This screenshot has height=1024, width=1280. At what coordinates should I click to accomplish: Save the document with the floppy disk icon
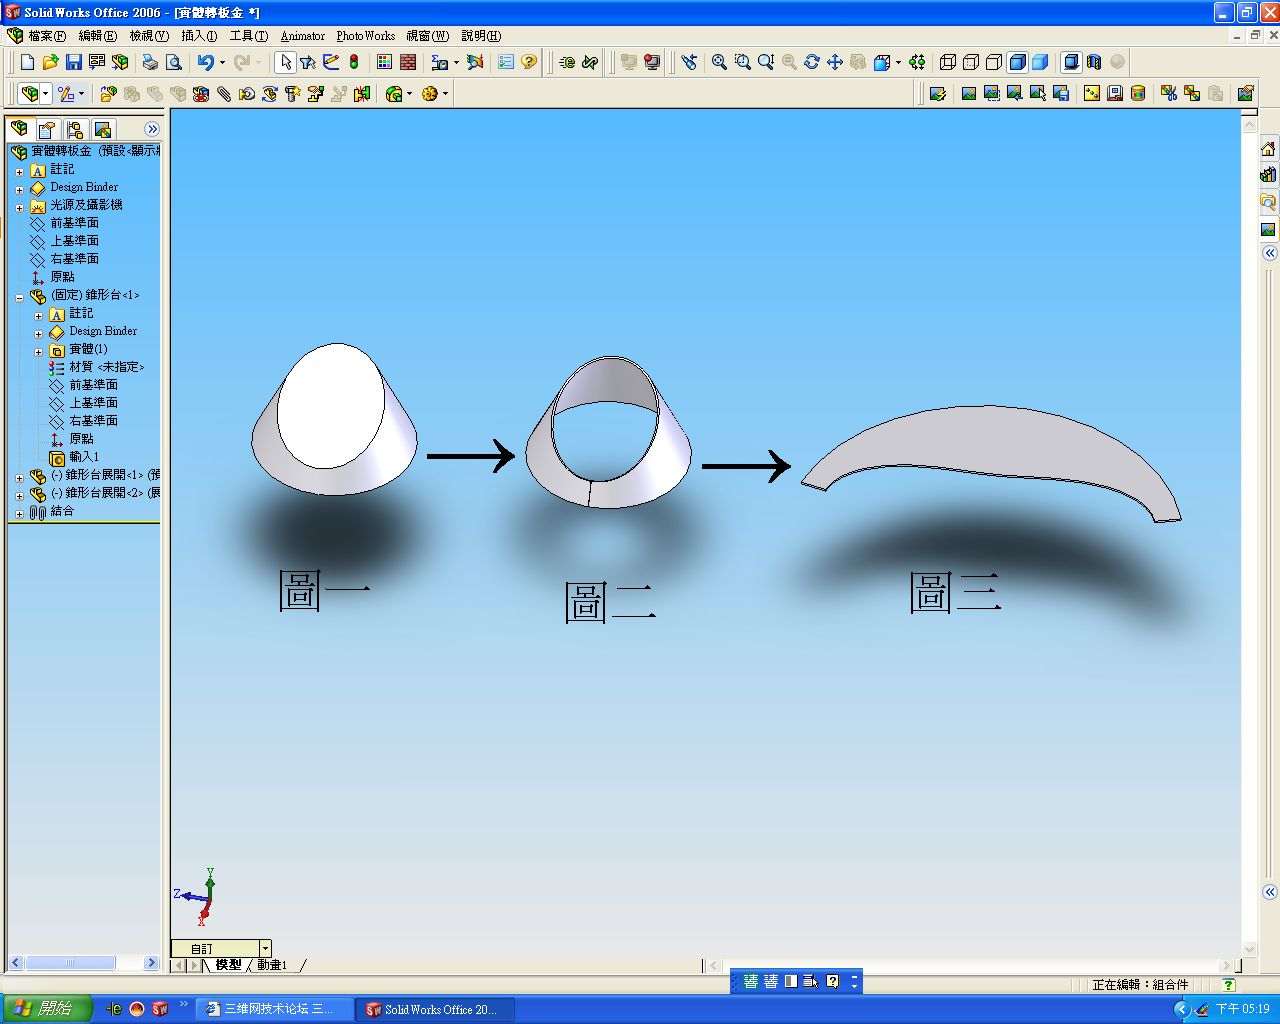pyautogui.click(x=74, y=62)
